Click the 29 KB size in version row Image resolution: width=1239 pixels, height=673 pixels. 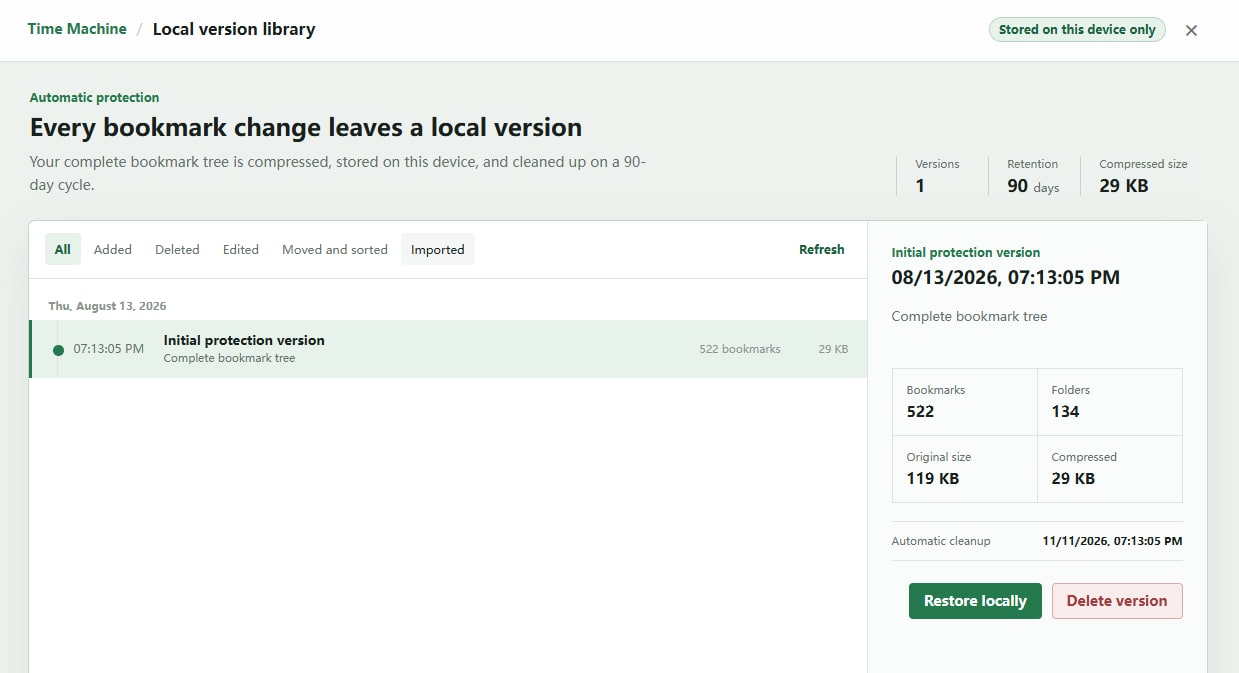pos(833,349)
